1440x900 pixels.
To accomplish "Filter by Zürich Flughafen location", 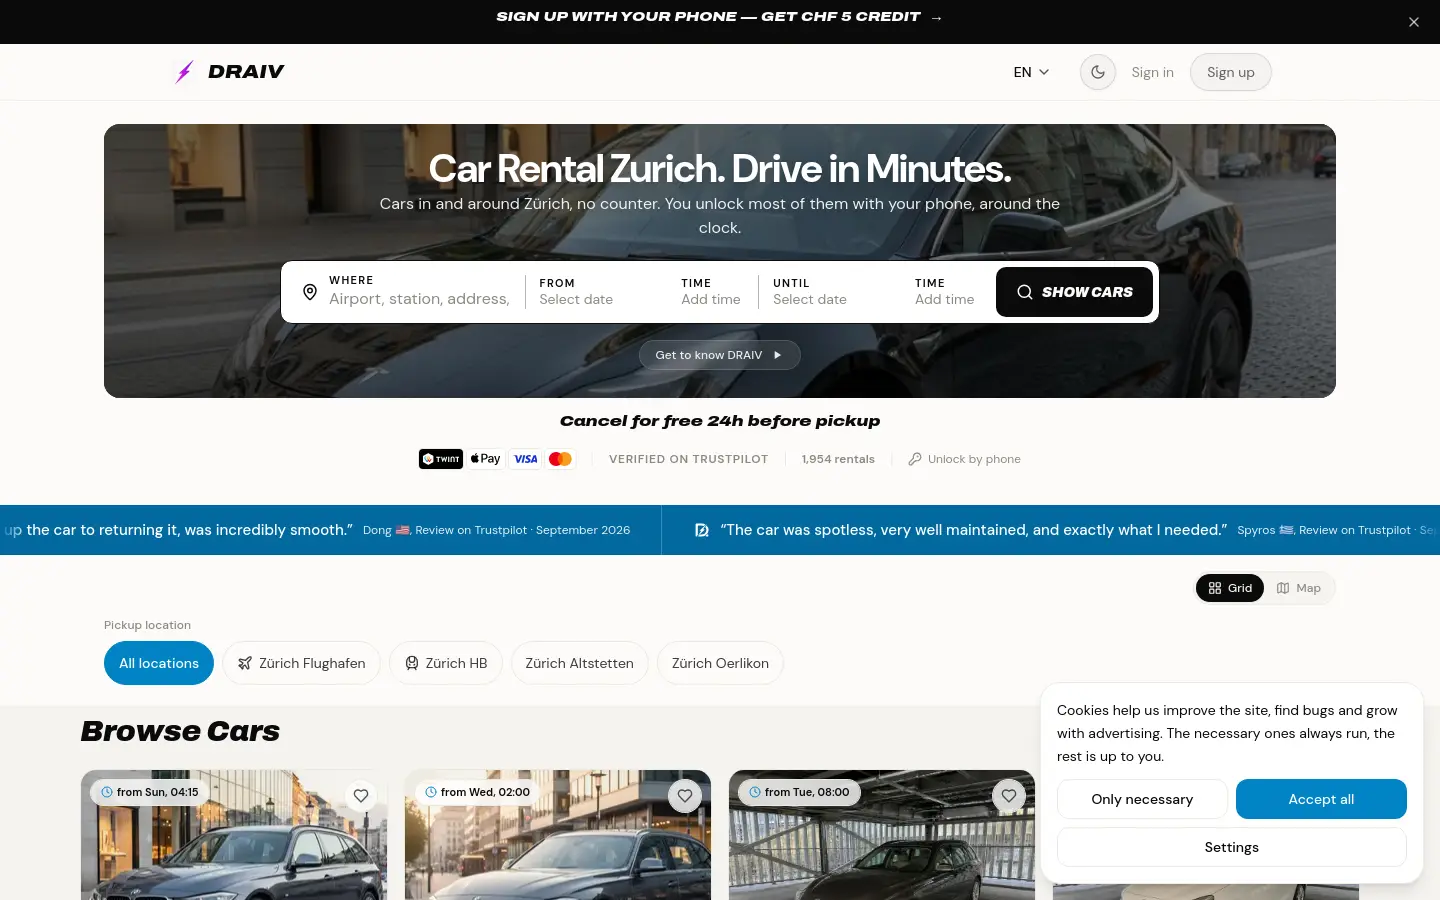I will click(301, 663).
